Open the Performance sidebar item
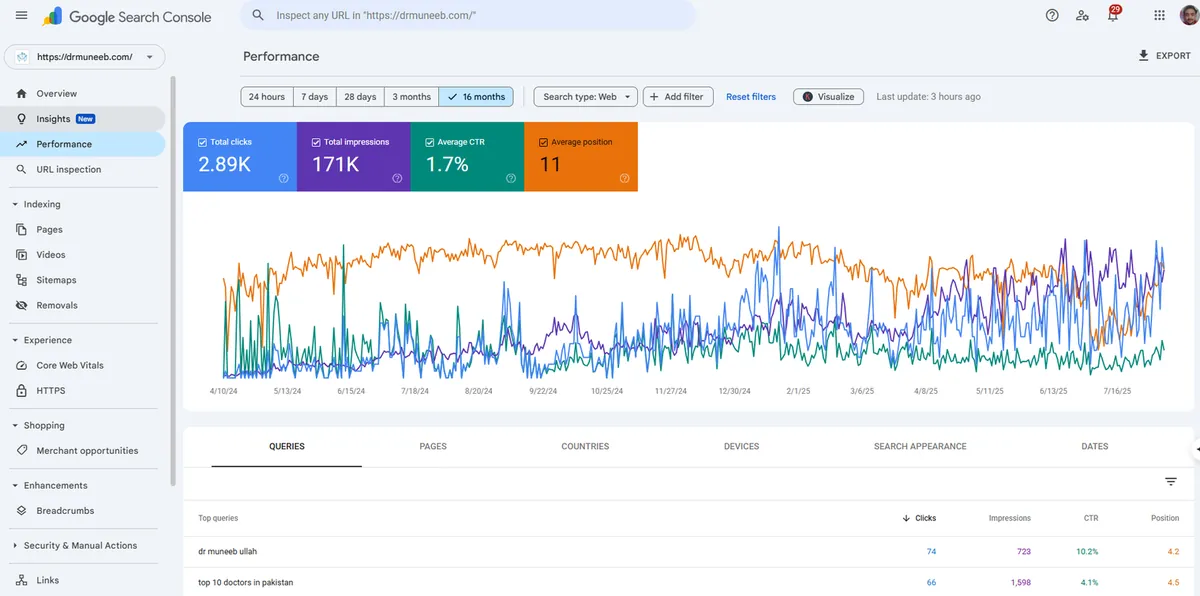This screenshot has width=1200, height=596. (x=84, y=144)
